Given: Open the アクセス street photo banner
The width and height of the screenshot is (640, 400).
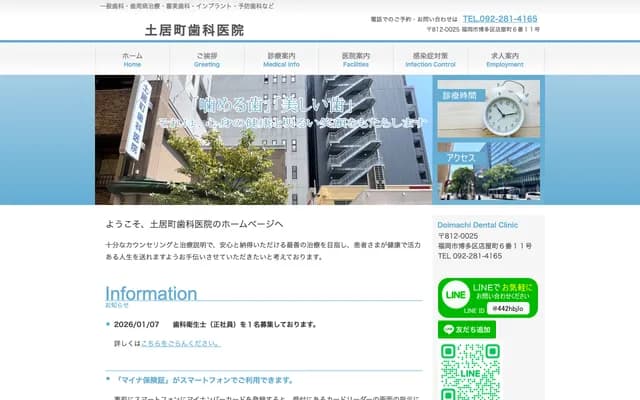Looking at the screenshot, I should click(x=489, y=171).
